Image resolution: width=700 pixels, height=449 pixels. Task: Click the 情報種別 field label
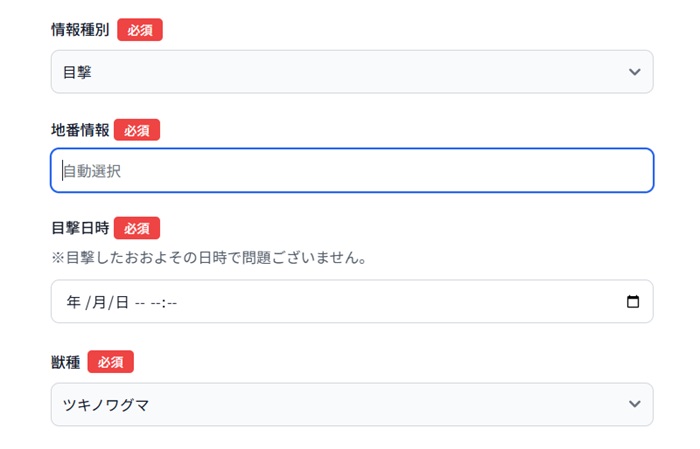click(x=80, y=30)
